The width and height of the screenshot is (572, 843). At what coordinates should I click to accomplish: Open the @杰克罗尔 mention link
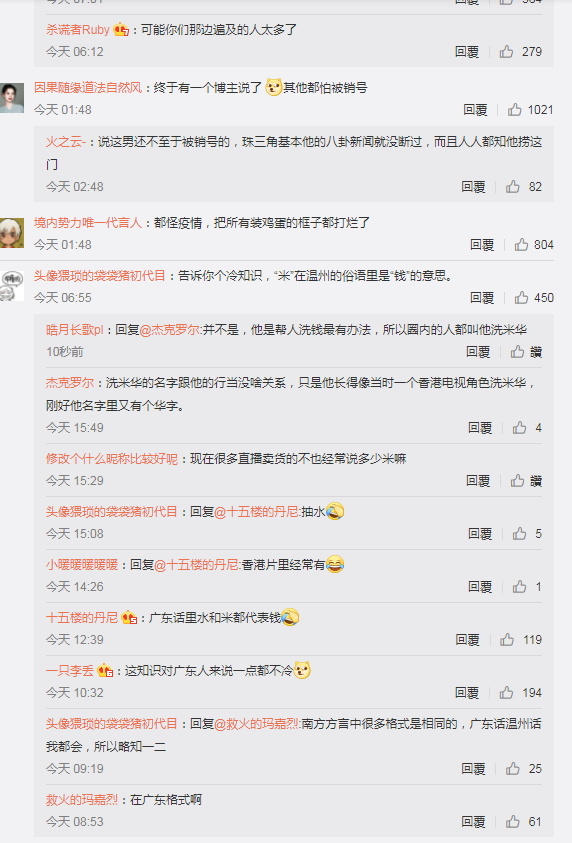click(x=170, y=330)
